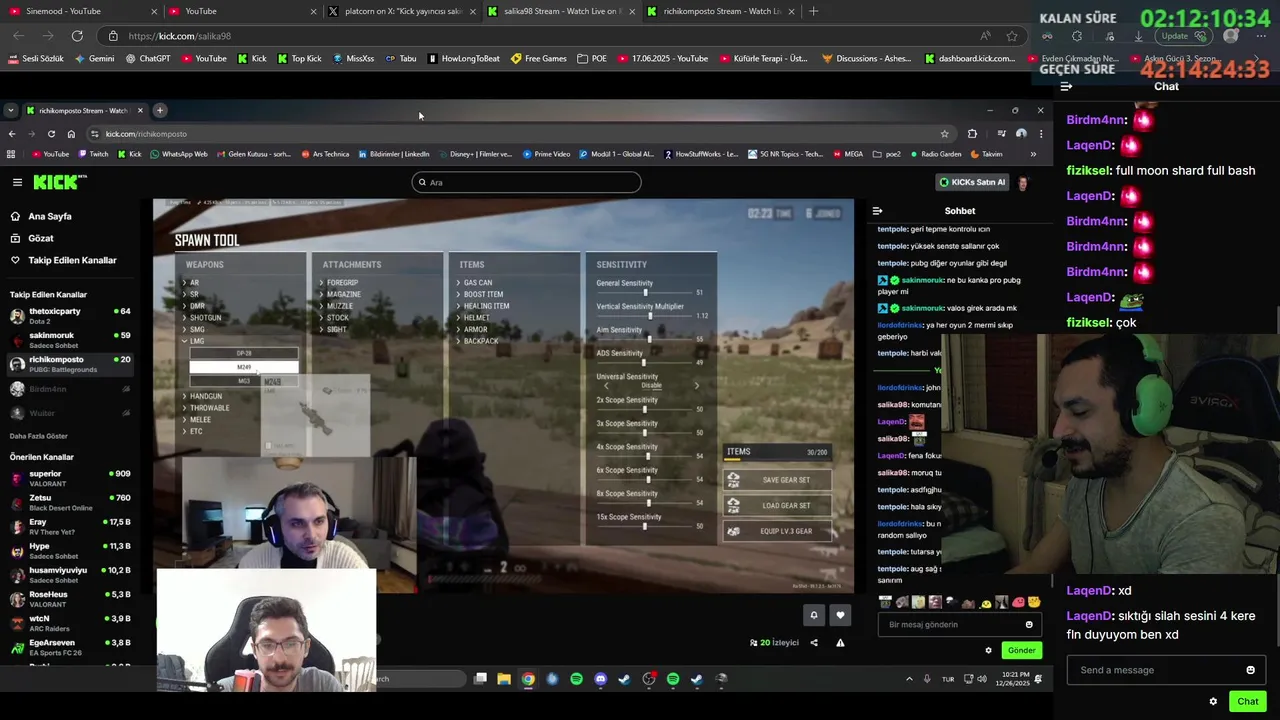Click the report warning triangle icon
1280x720 pixels.
(840, 643)
